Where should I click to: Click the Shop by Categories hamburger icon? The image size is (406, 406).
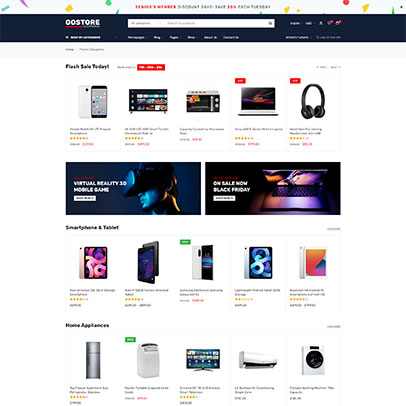(67, 37)
